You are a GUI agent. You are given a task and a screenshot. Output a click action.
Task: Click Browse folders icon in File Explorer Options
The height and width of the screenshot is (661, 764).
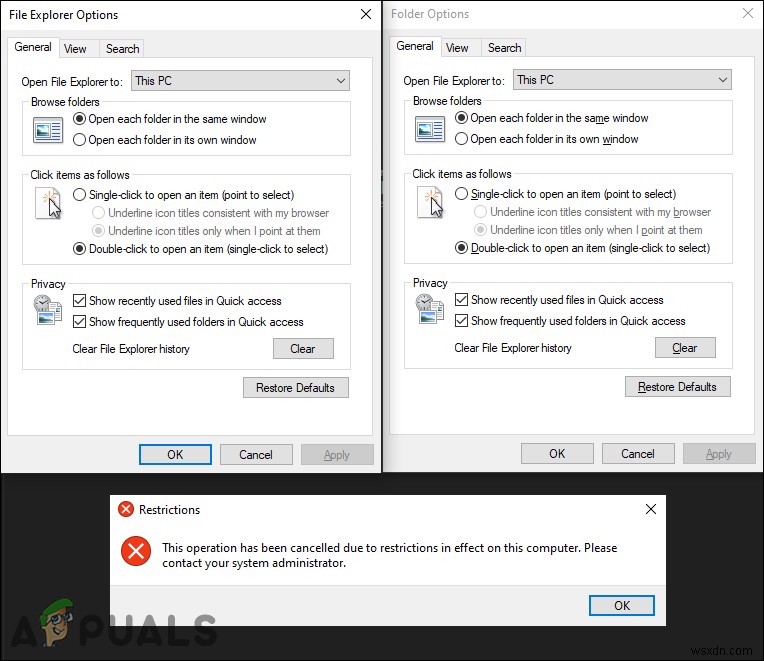pos(48,130)
